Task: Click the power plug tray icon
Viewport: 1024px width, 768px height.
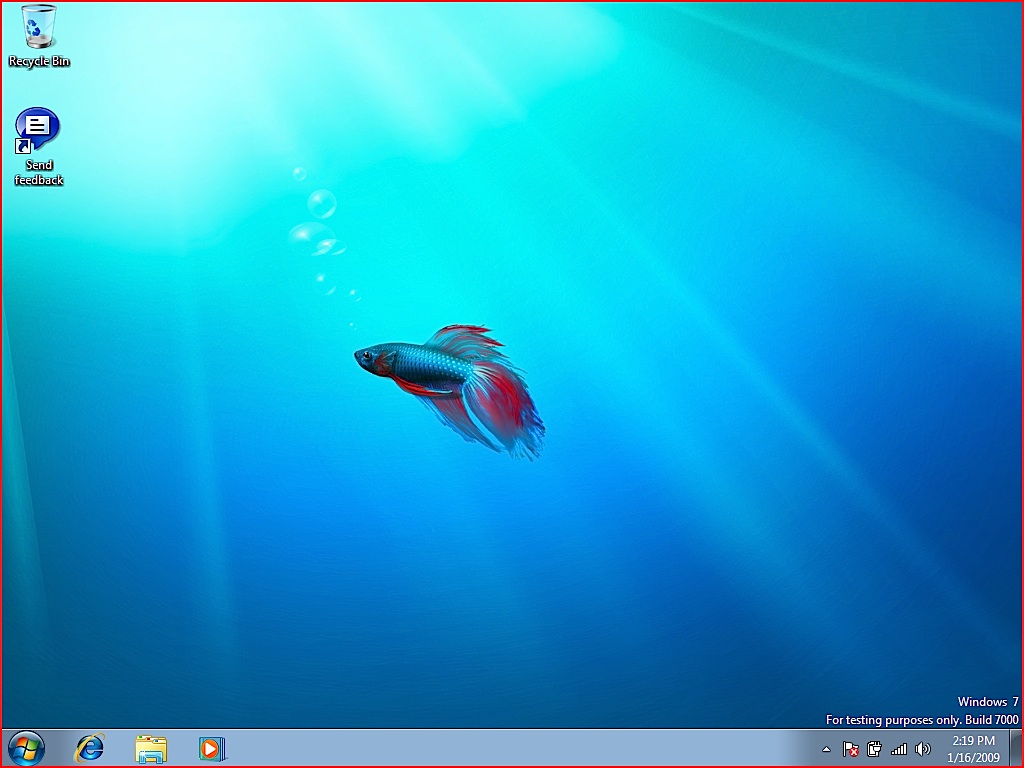Action: tap(875, 749)
